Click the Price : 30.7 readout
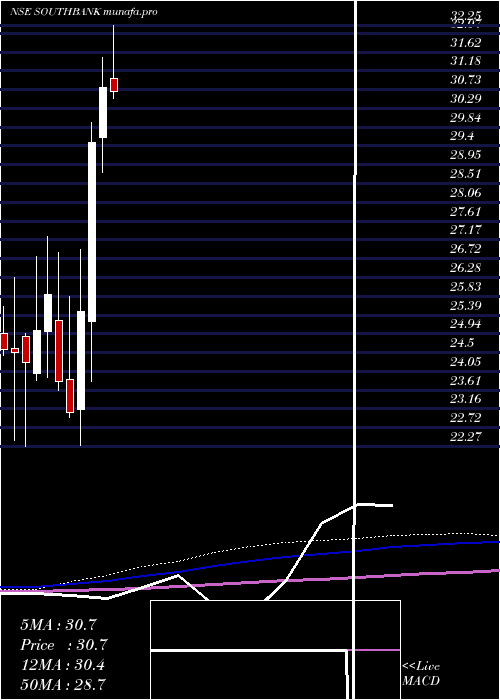This screenshot has width=500, height=700. click(64, 645)
